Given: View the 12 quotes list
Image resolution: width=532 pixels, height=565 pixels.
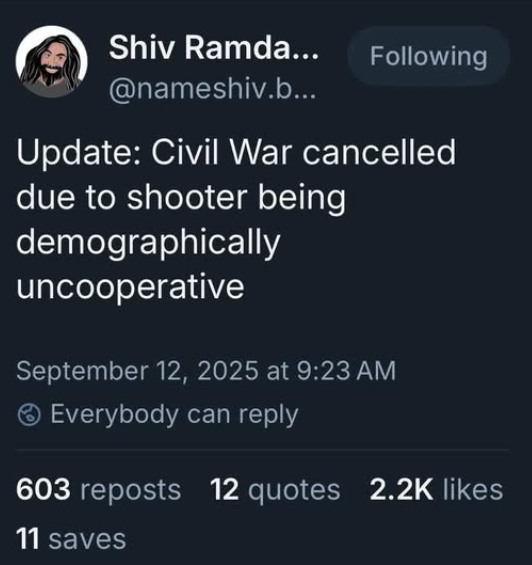Looking at the screenshot, I should point(275,490).
